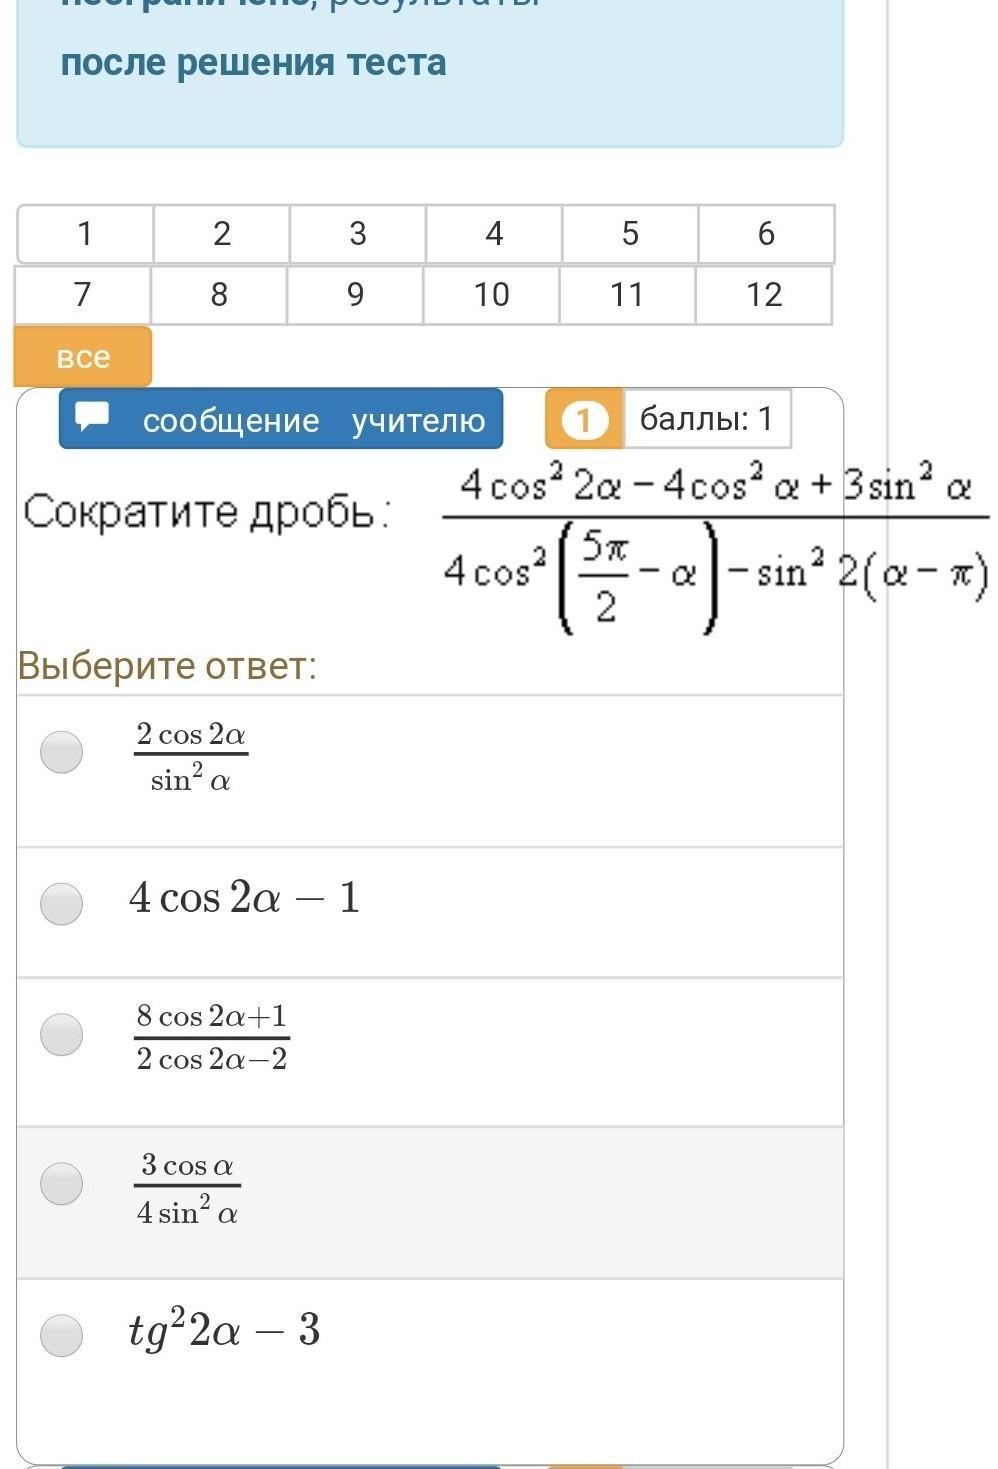Go to question 10
Image resolution: width=998 pixels, height=1469 pixels.
(x=491, y=295)
